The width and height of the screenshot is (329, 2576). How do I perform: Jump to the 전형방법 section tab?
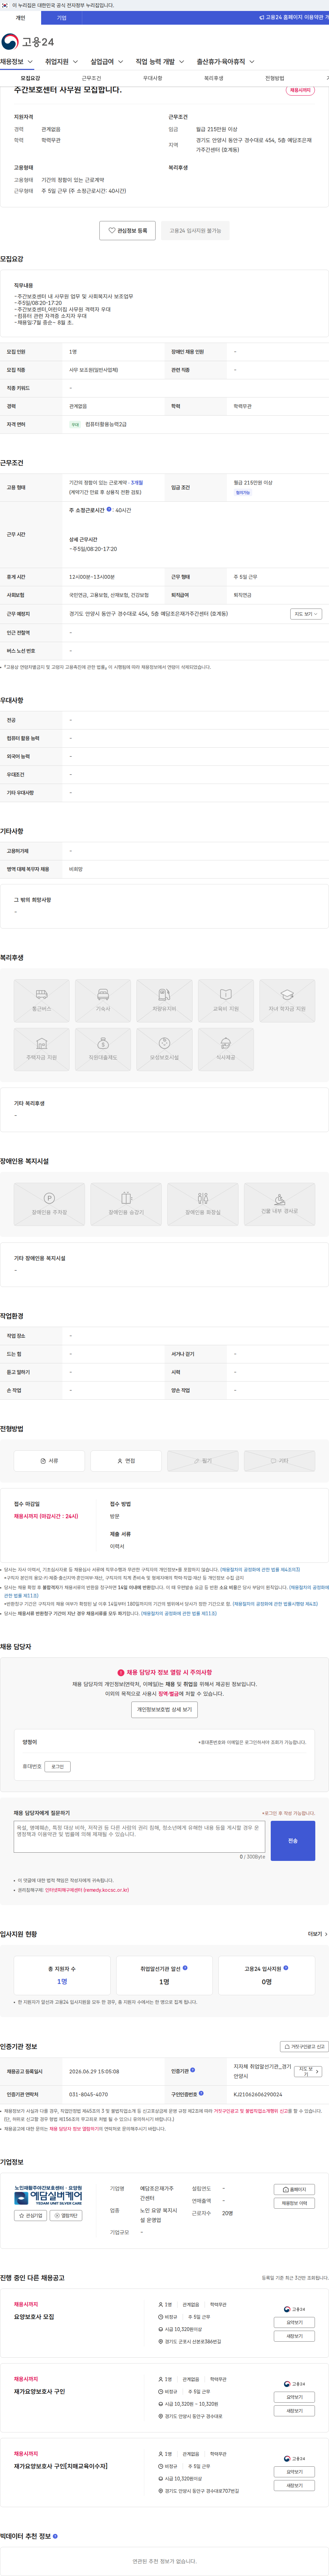coord(274,78)
